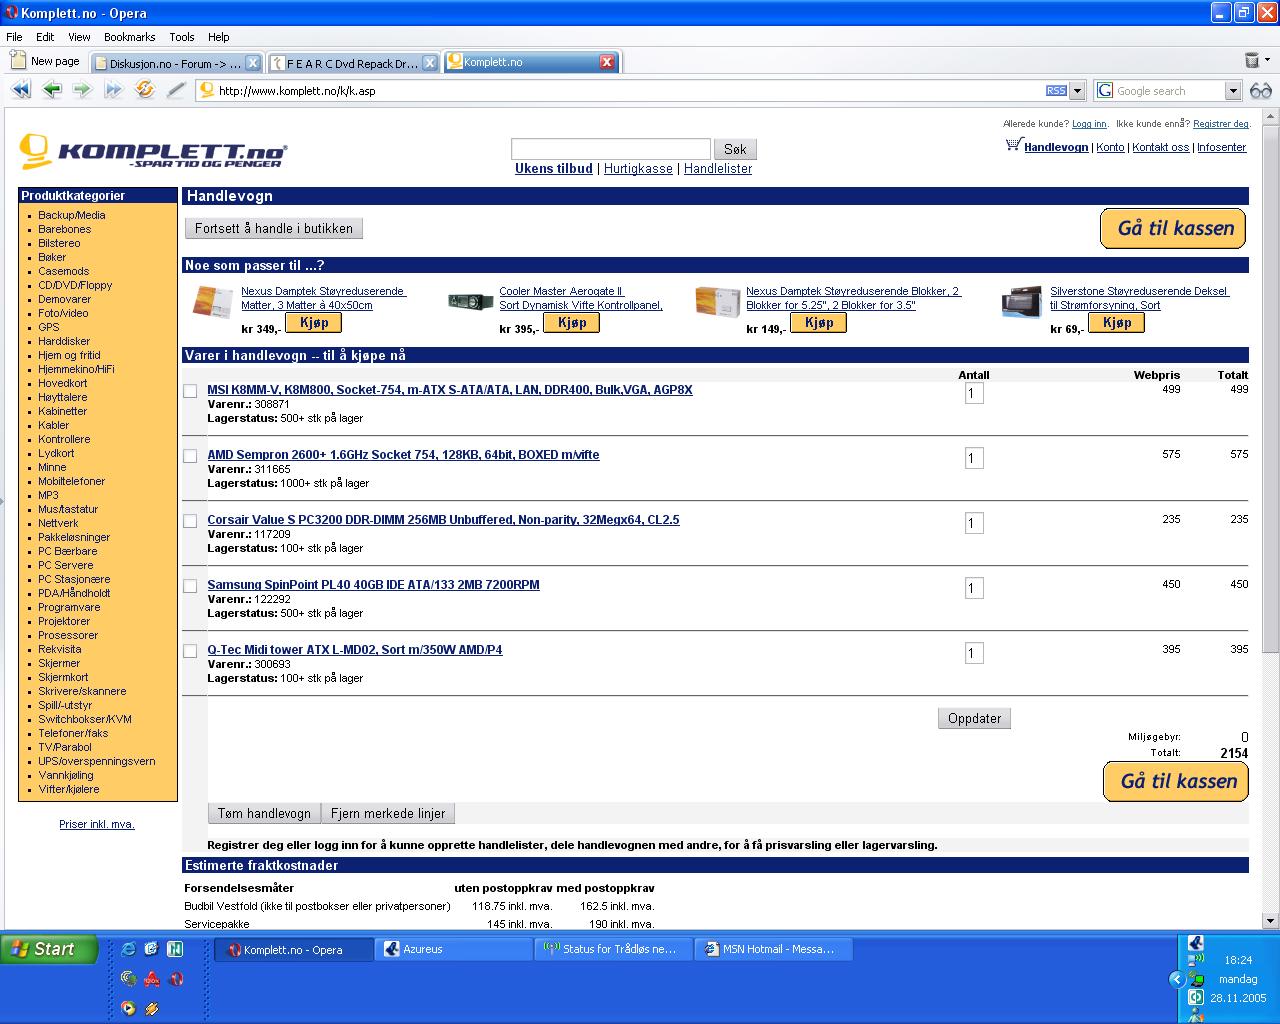Expand the dropdown arrow beside the trash can
Screen dimensions: 1280x1024
(x=1267, y=62)
